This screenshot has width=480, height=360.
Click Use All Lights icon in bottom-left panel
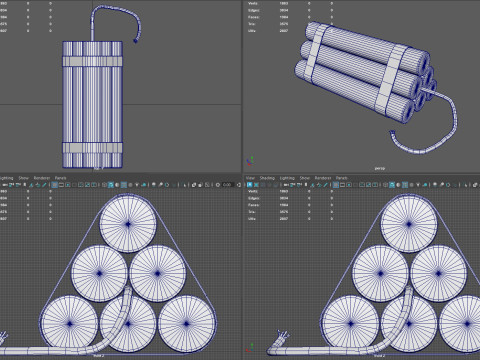tap(137, 185)
